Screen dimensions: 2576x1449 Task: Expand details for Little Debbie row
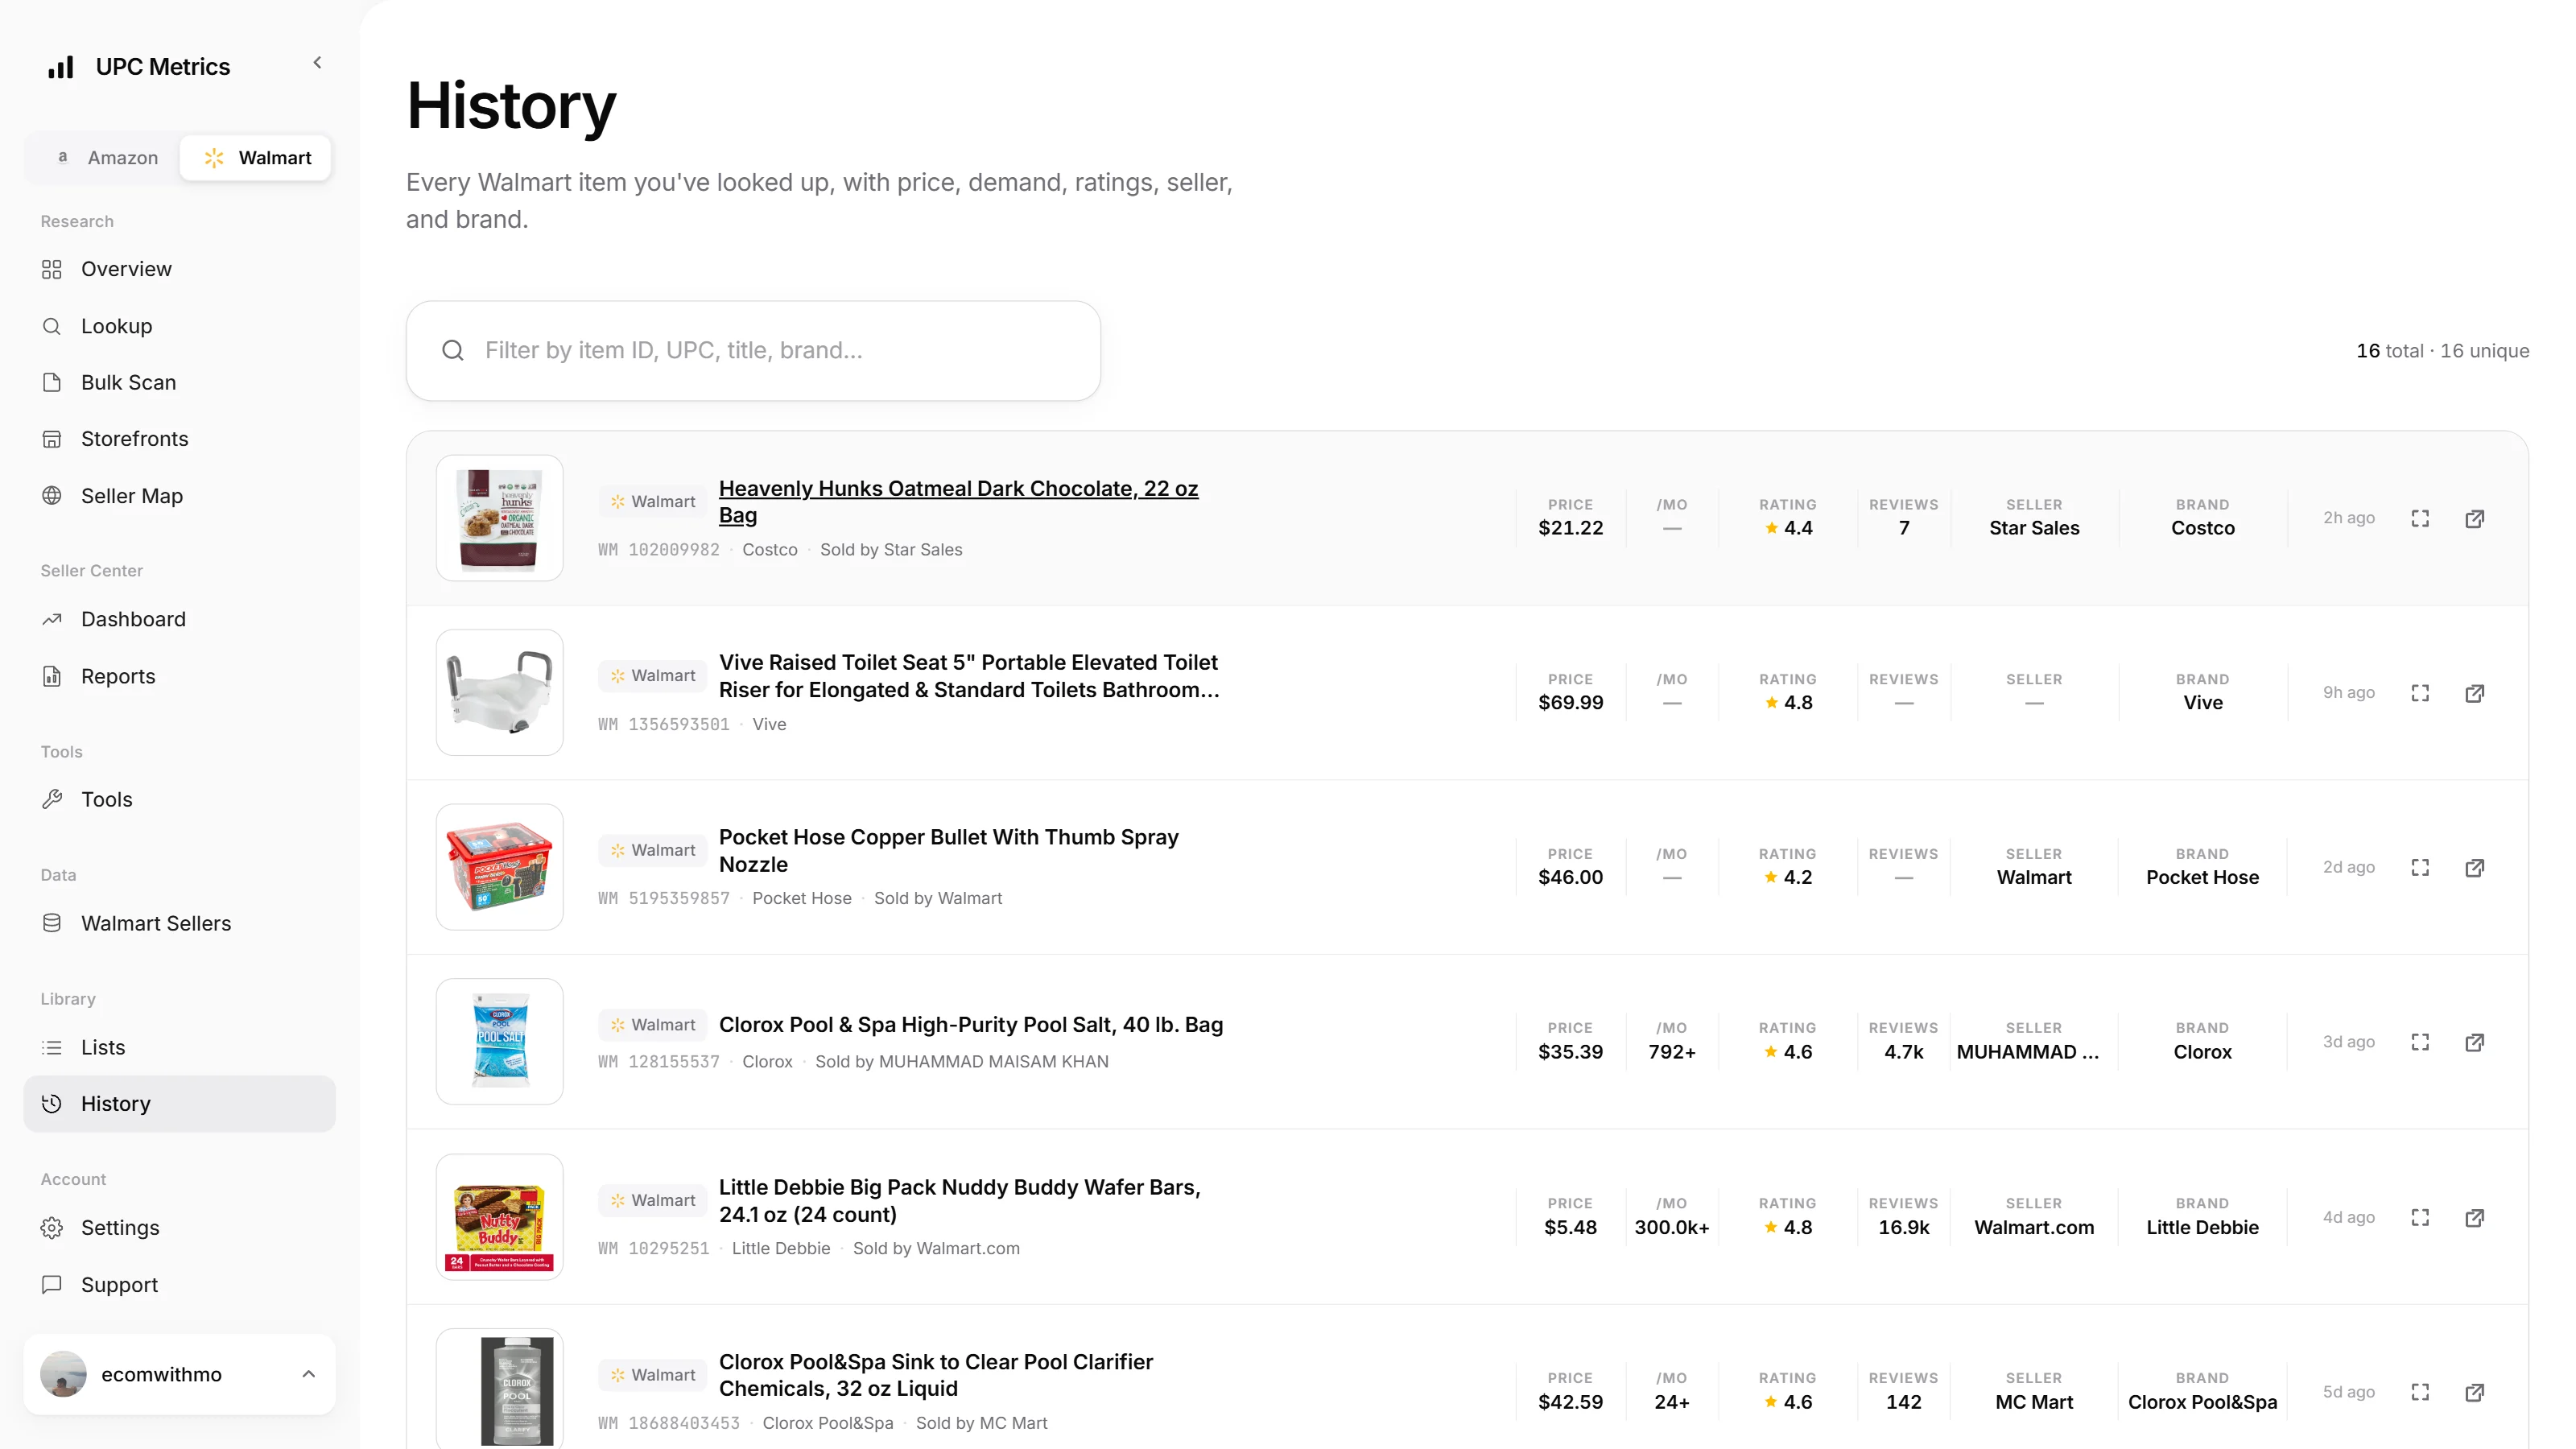[2420, 1217]
